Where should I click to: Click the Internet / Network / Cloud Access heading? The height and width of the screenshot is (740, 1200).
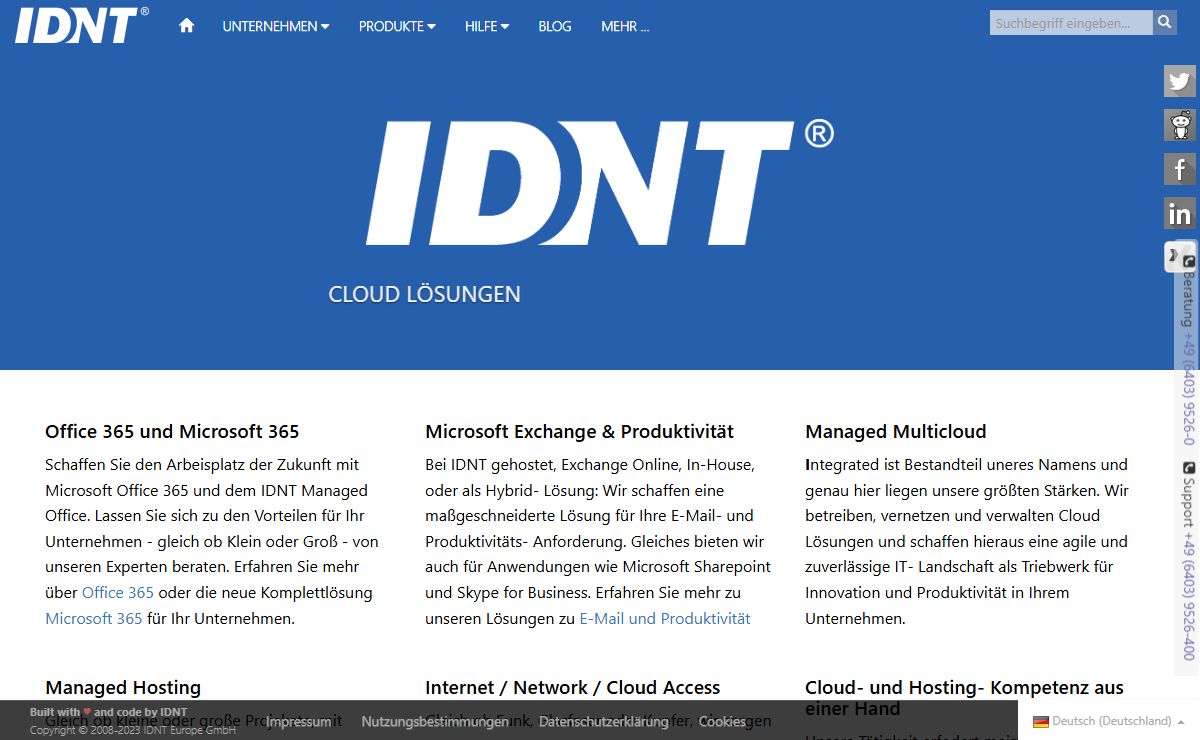click(573, 687)
